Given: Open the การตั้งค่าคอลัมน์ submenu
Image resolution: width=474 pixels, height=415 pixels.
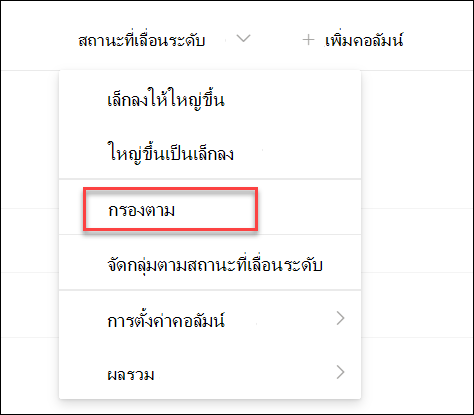Looking at the screenshot, I should coord(210,319).
